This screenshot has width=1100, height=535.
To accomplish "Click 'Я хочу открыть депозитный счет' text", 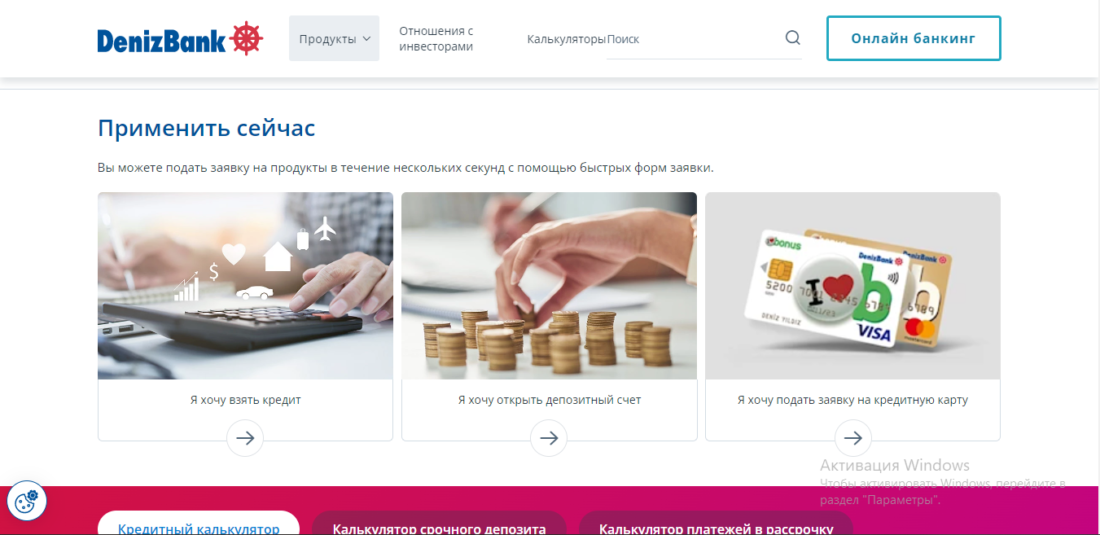I will click(549, 400).
